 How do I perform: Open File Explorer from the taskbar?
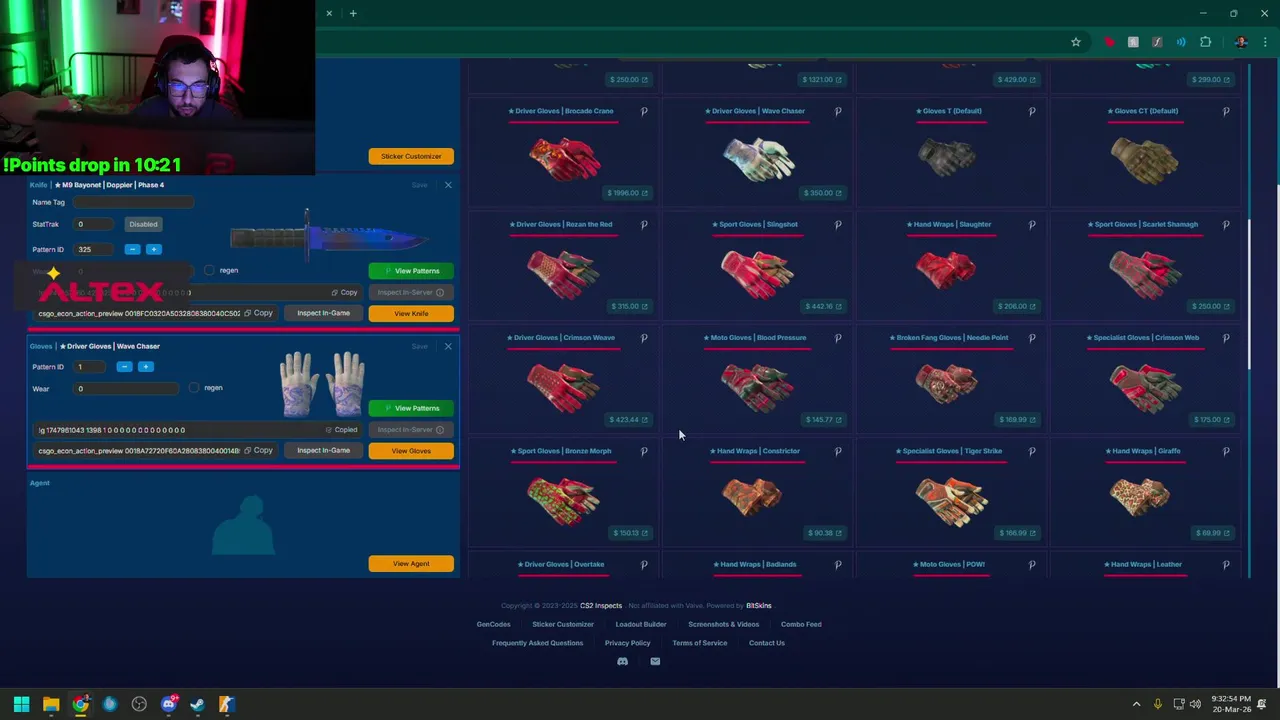(x=51, y=704)
